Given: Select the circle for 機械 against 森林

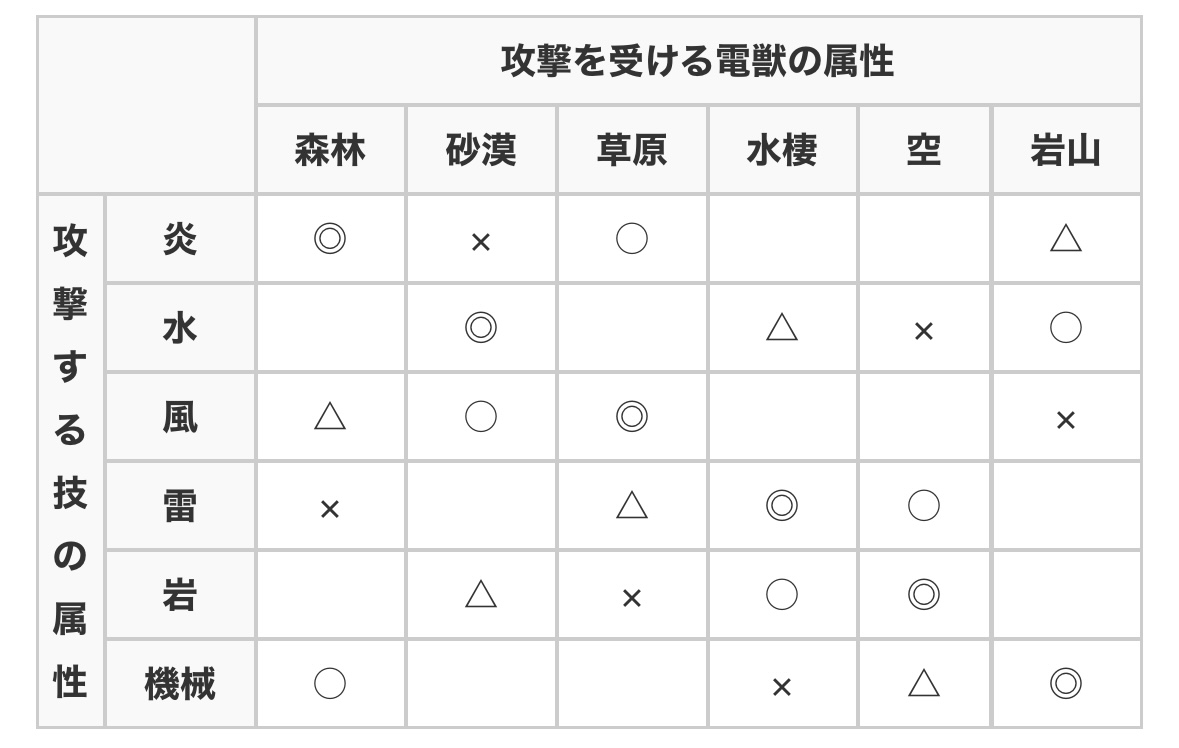Looking at the screenshot, I should [330, 684].
